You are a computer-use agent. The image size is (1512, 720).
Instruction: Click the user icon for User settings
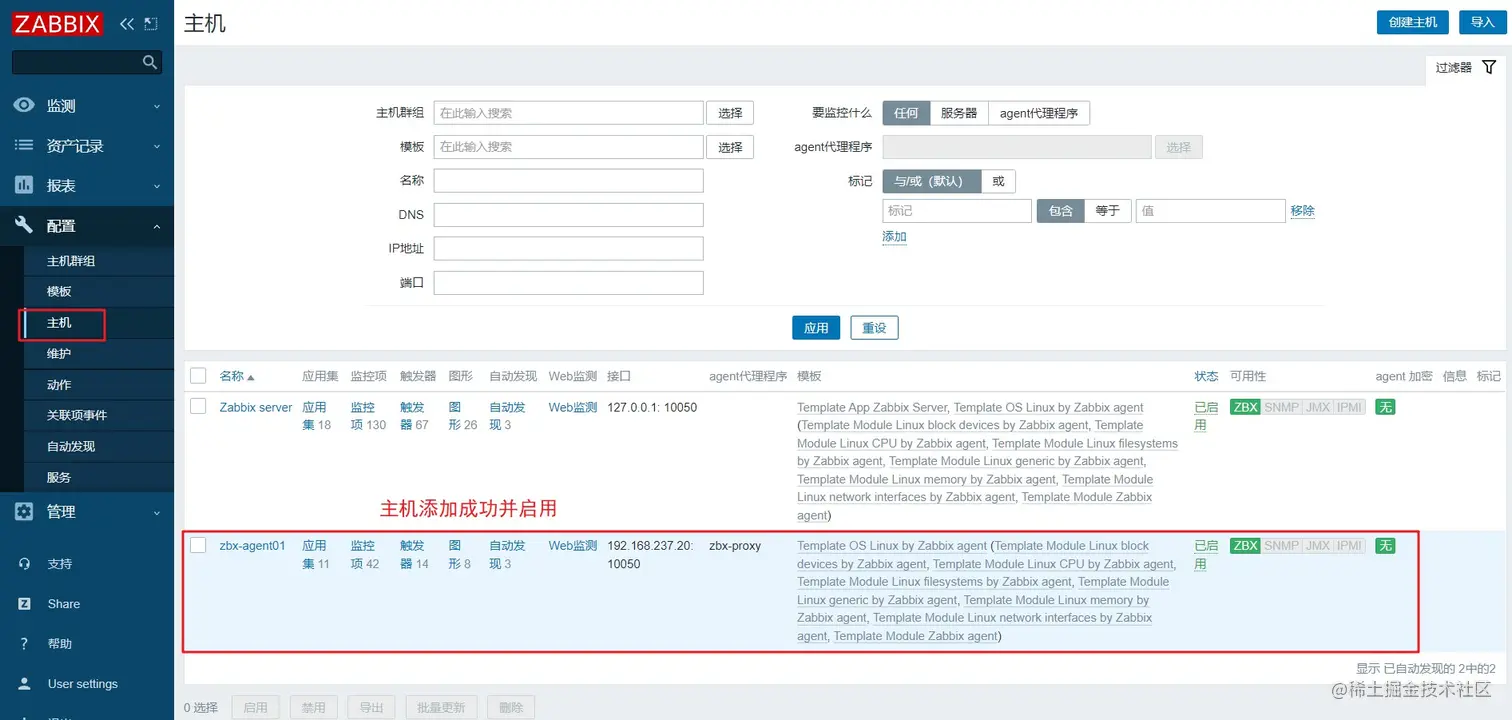[x=24, y=684]
